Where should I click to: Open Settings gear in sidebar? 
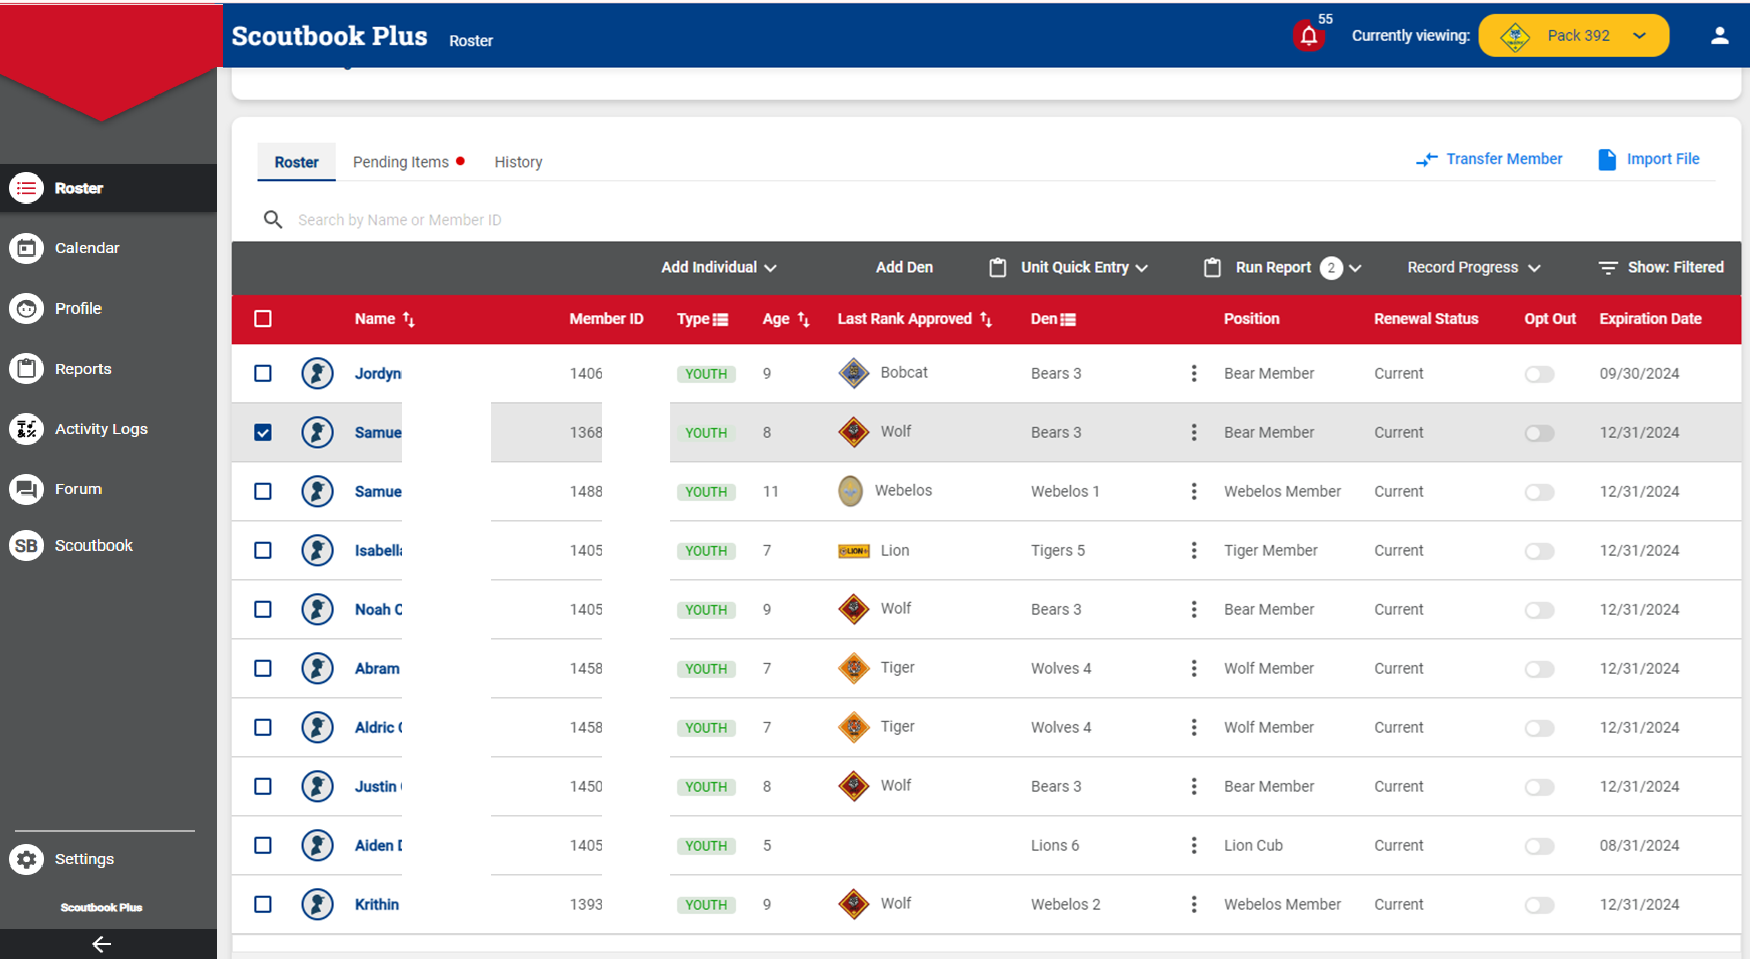point(27,859)
